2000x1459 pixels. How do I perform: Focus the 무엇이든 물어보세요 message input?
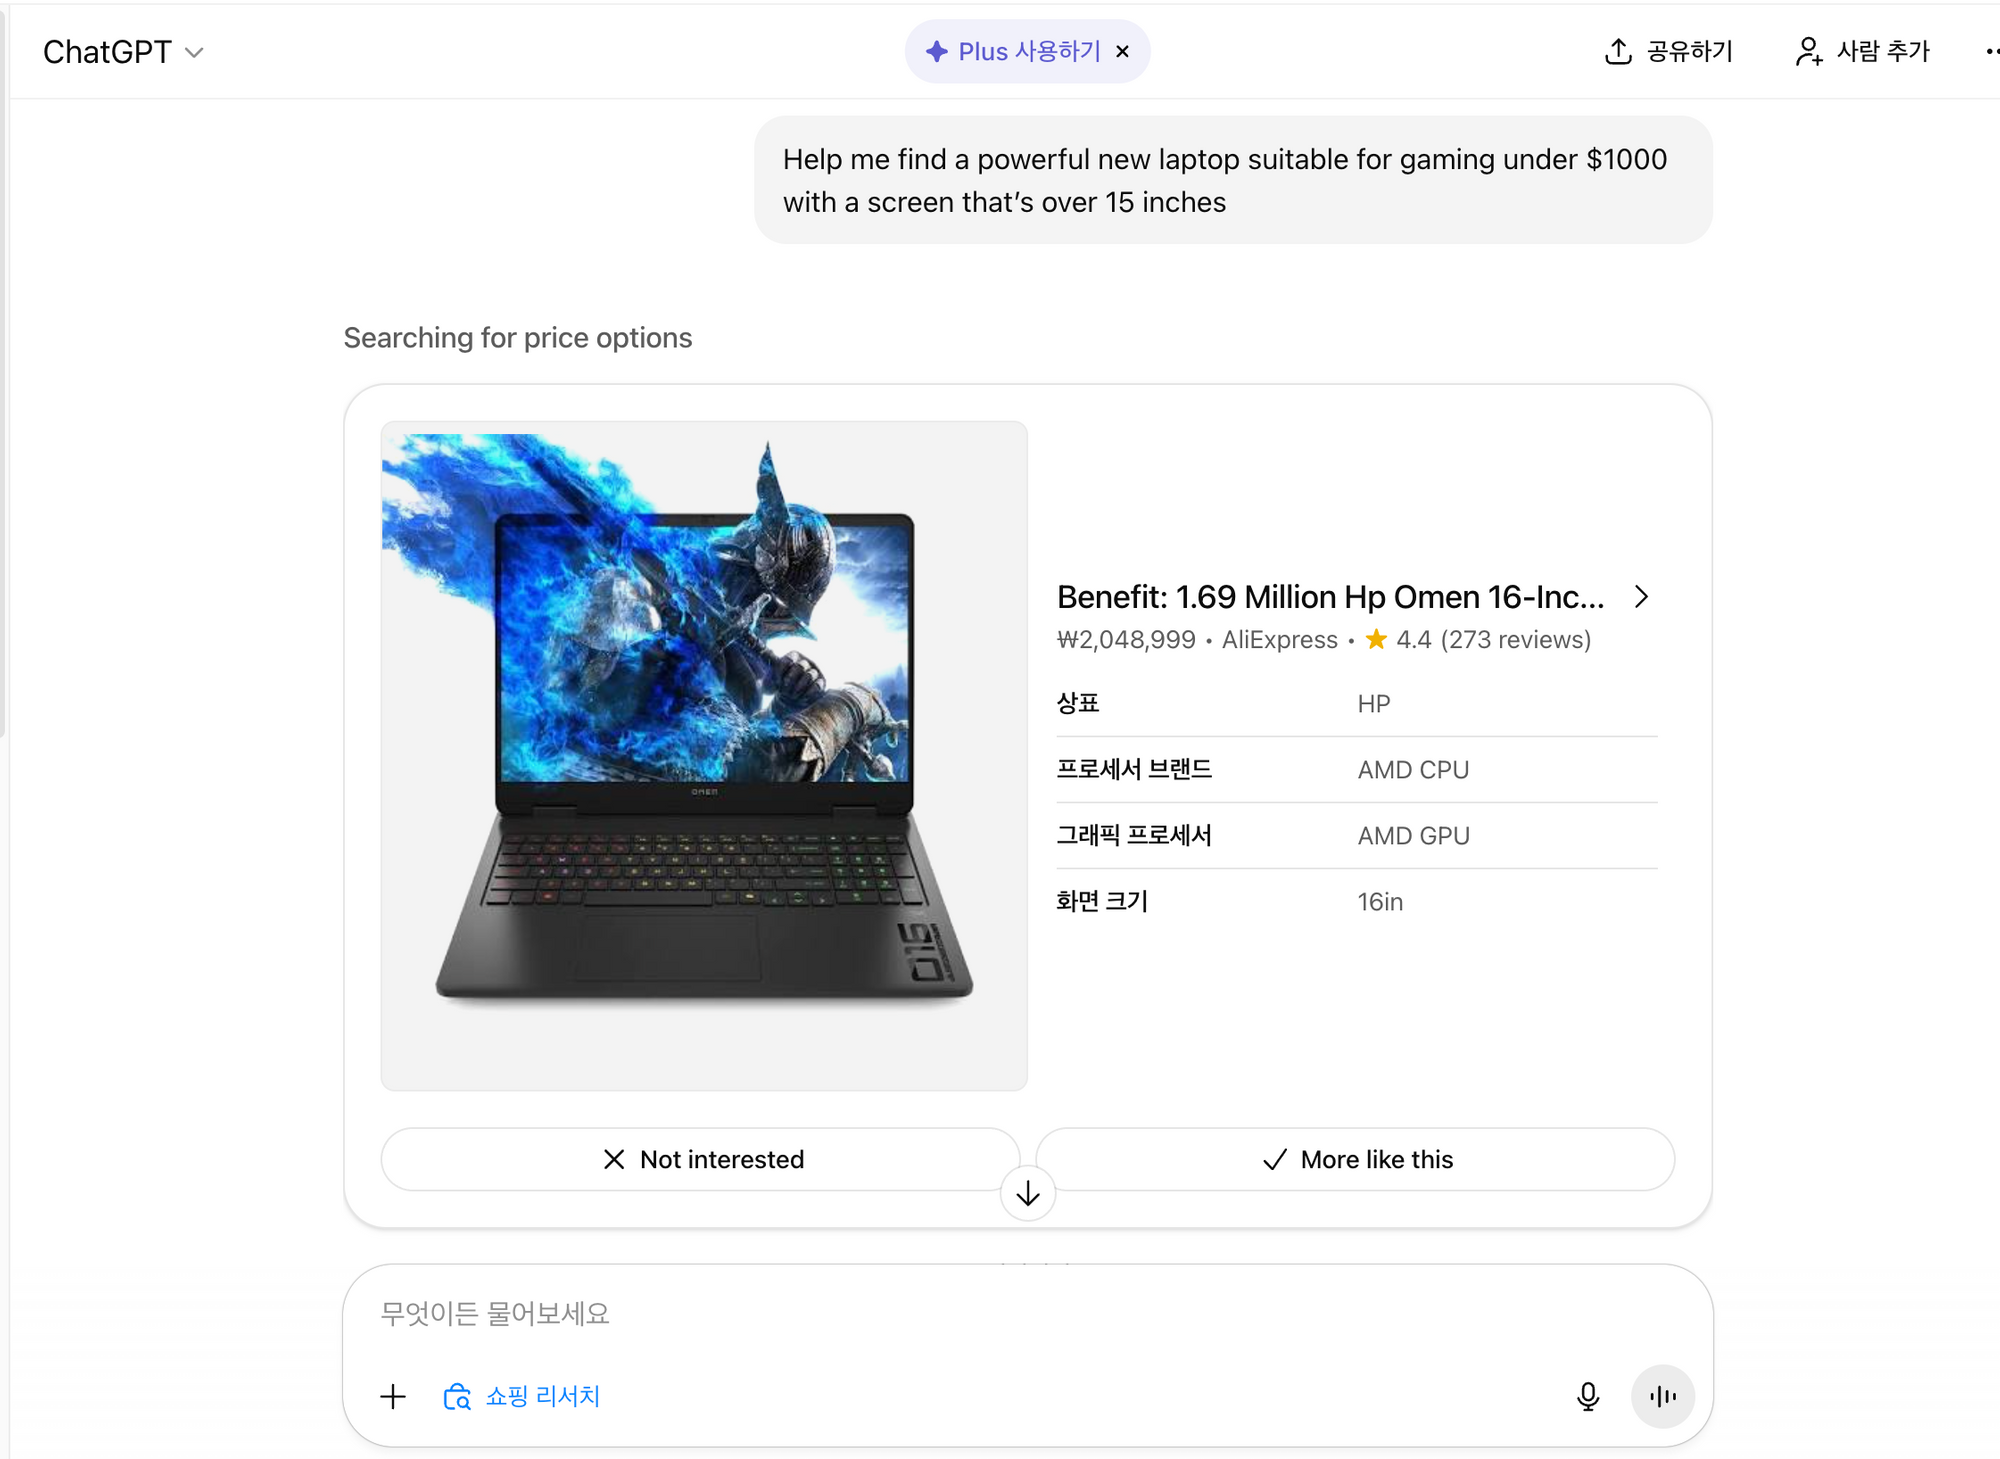click(1028, 1313)
